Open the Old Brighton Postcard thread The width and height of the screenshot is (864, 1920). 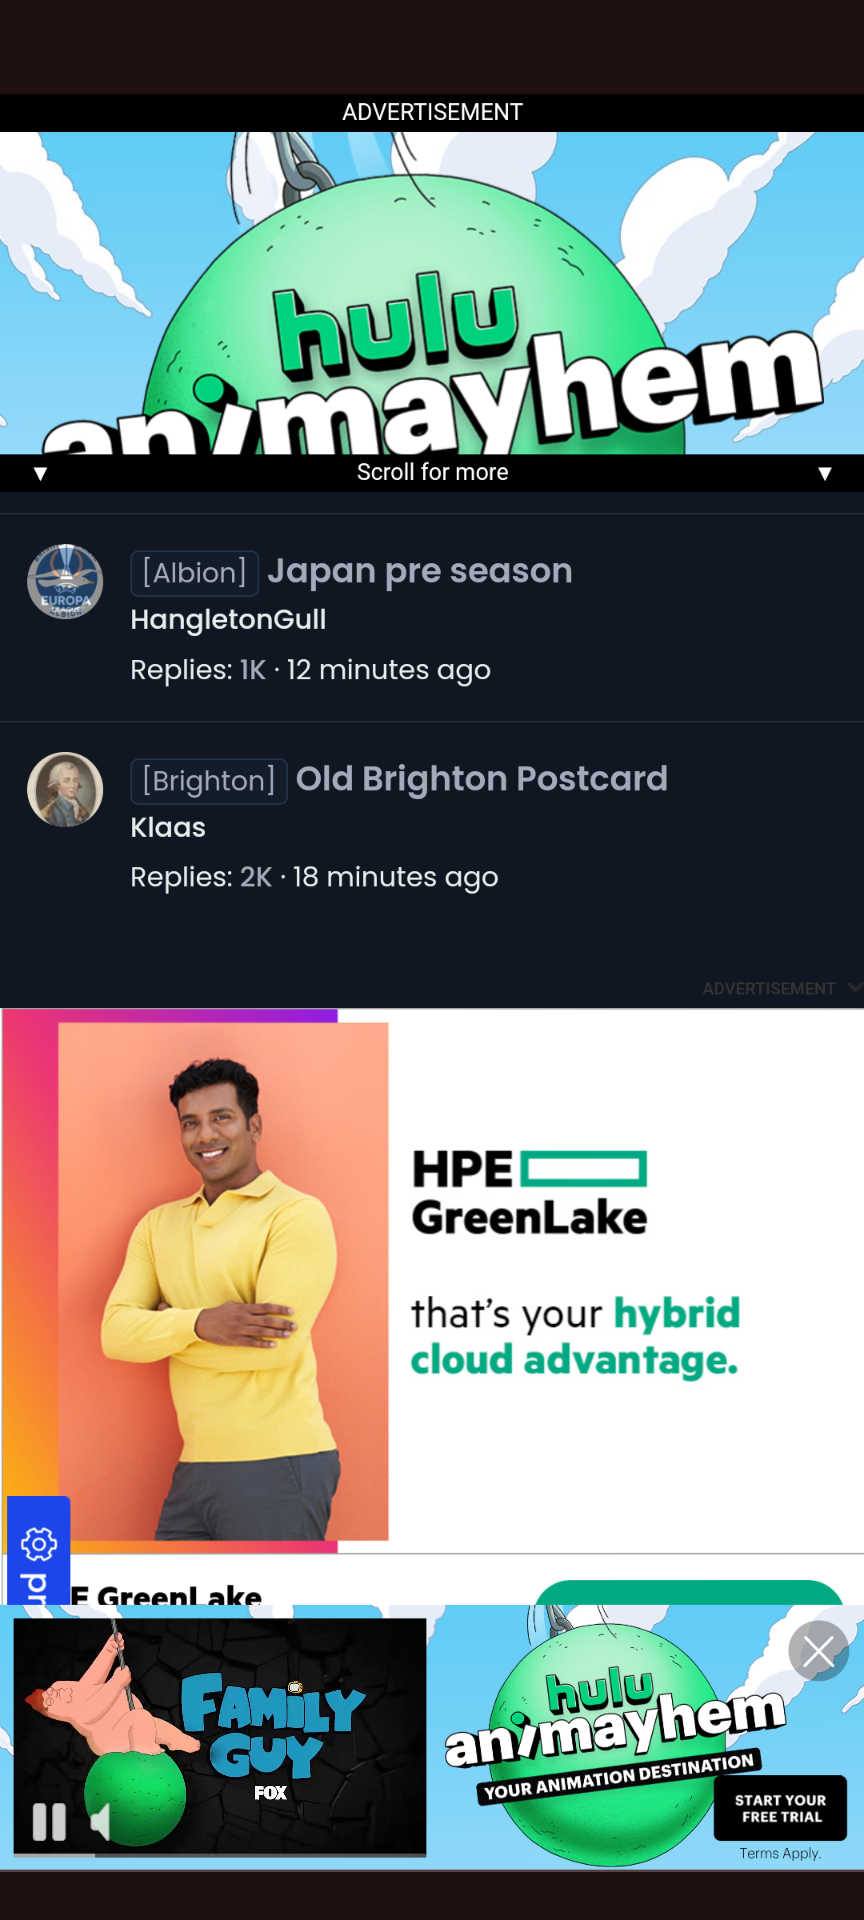[x=482, y=779]
